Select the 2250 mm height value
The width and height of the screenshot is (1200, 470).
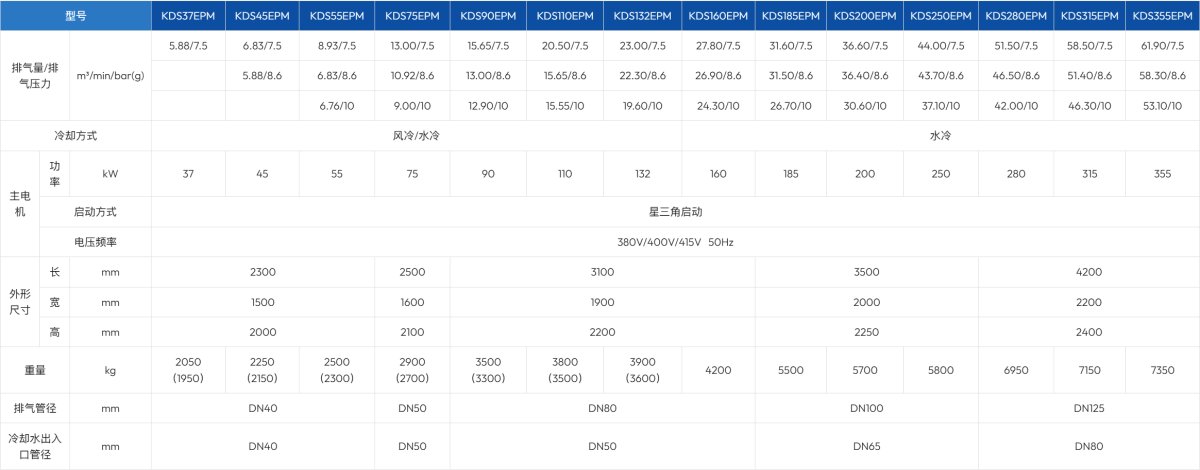(x=865, y=333)
